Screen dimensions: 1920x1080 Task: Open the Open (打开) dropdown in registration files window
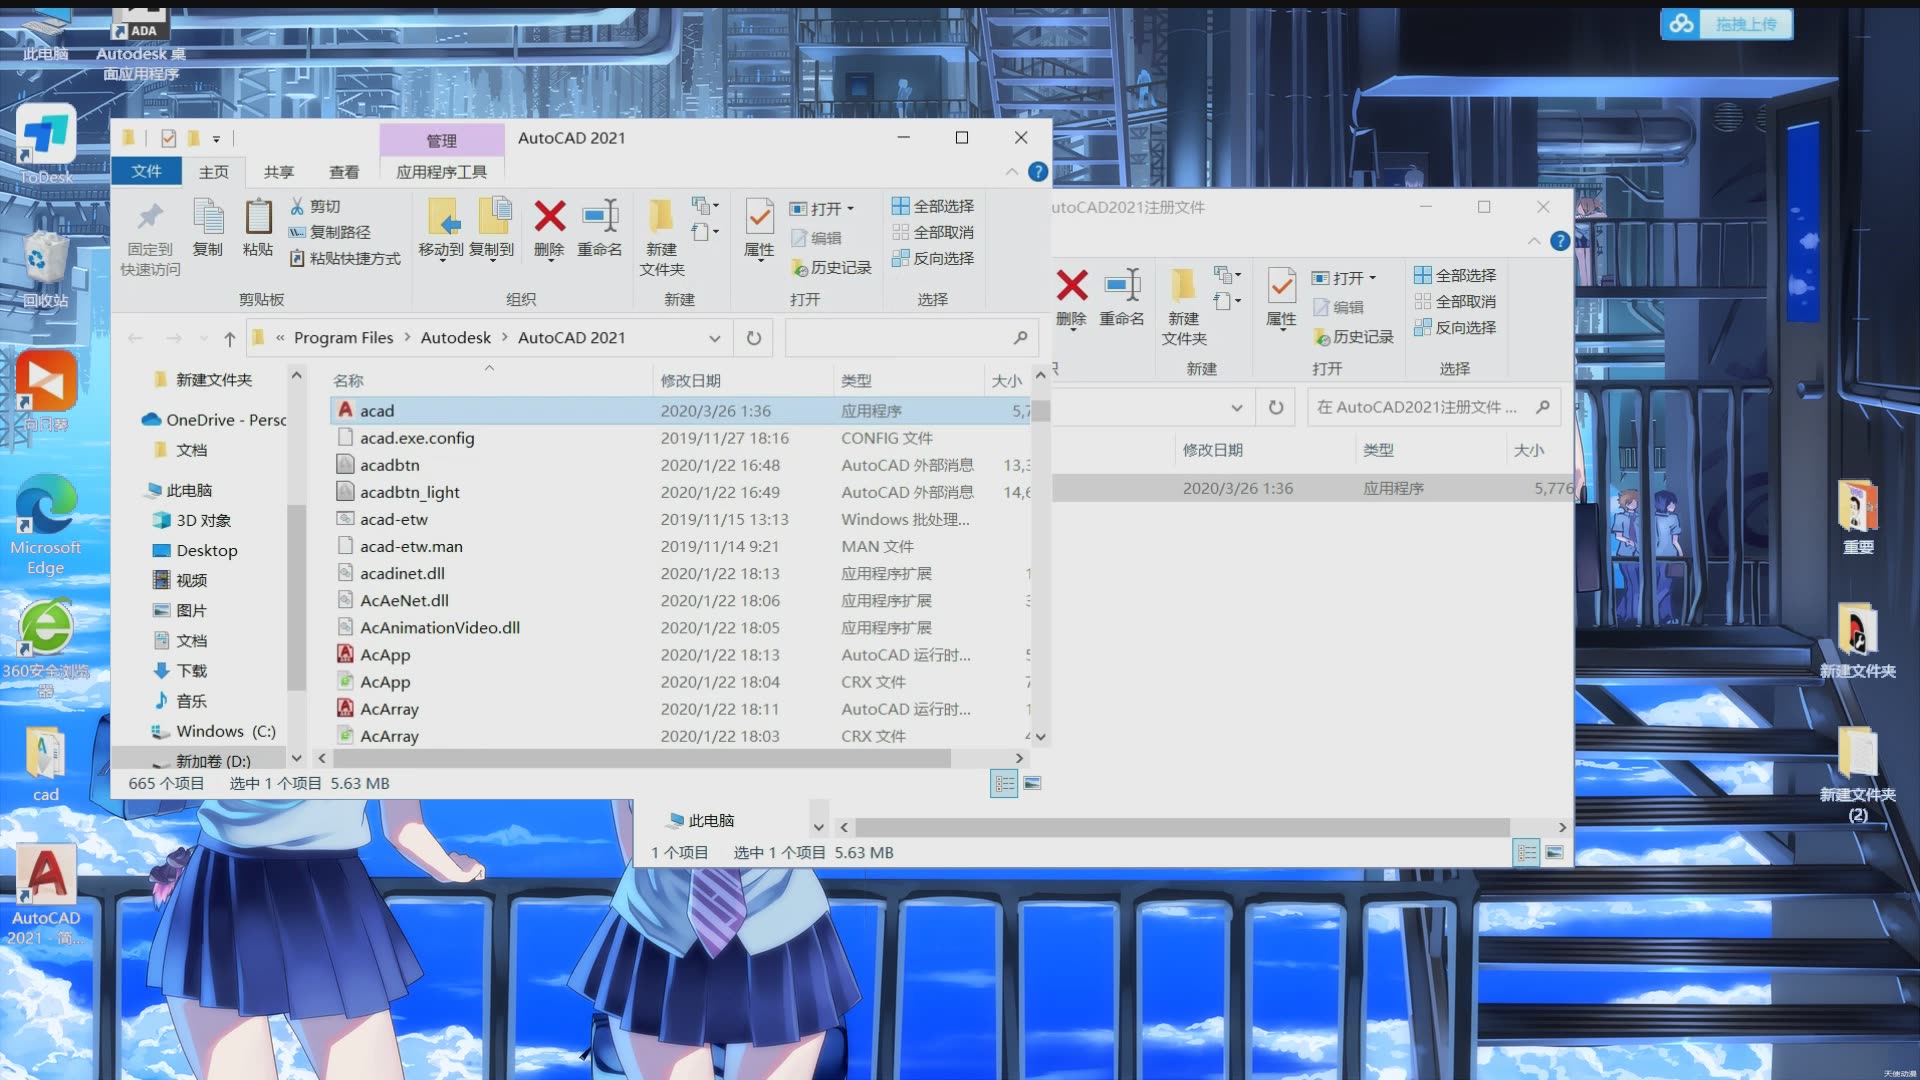coord(1346,278)
